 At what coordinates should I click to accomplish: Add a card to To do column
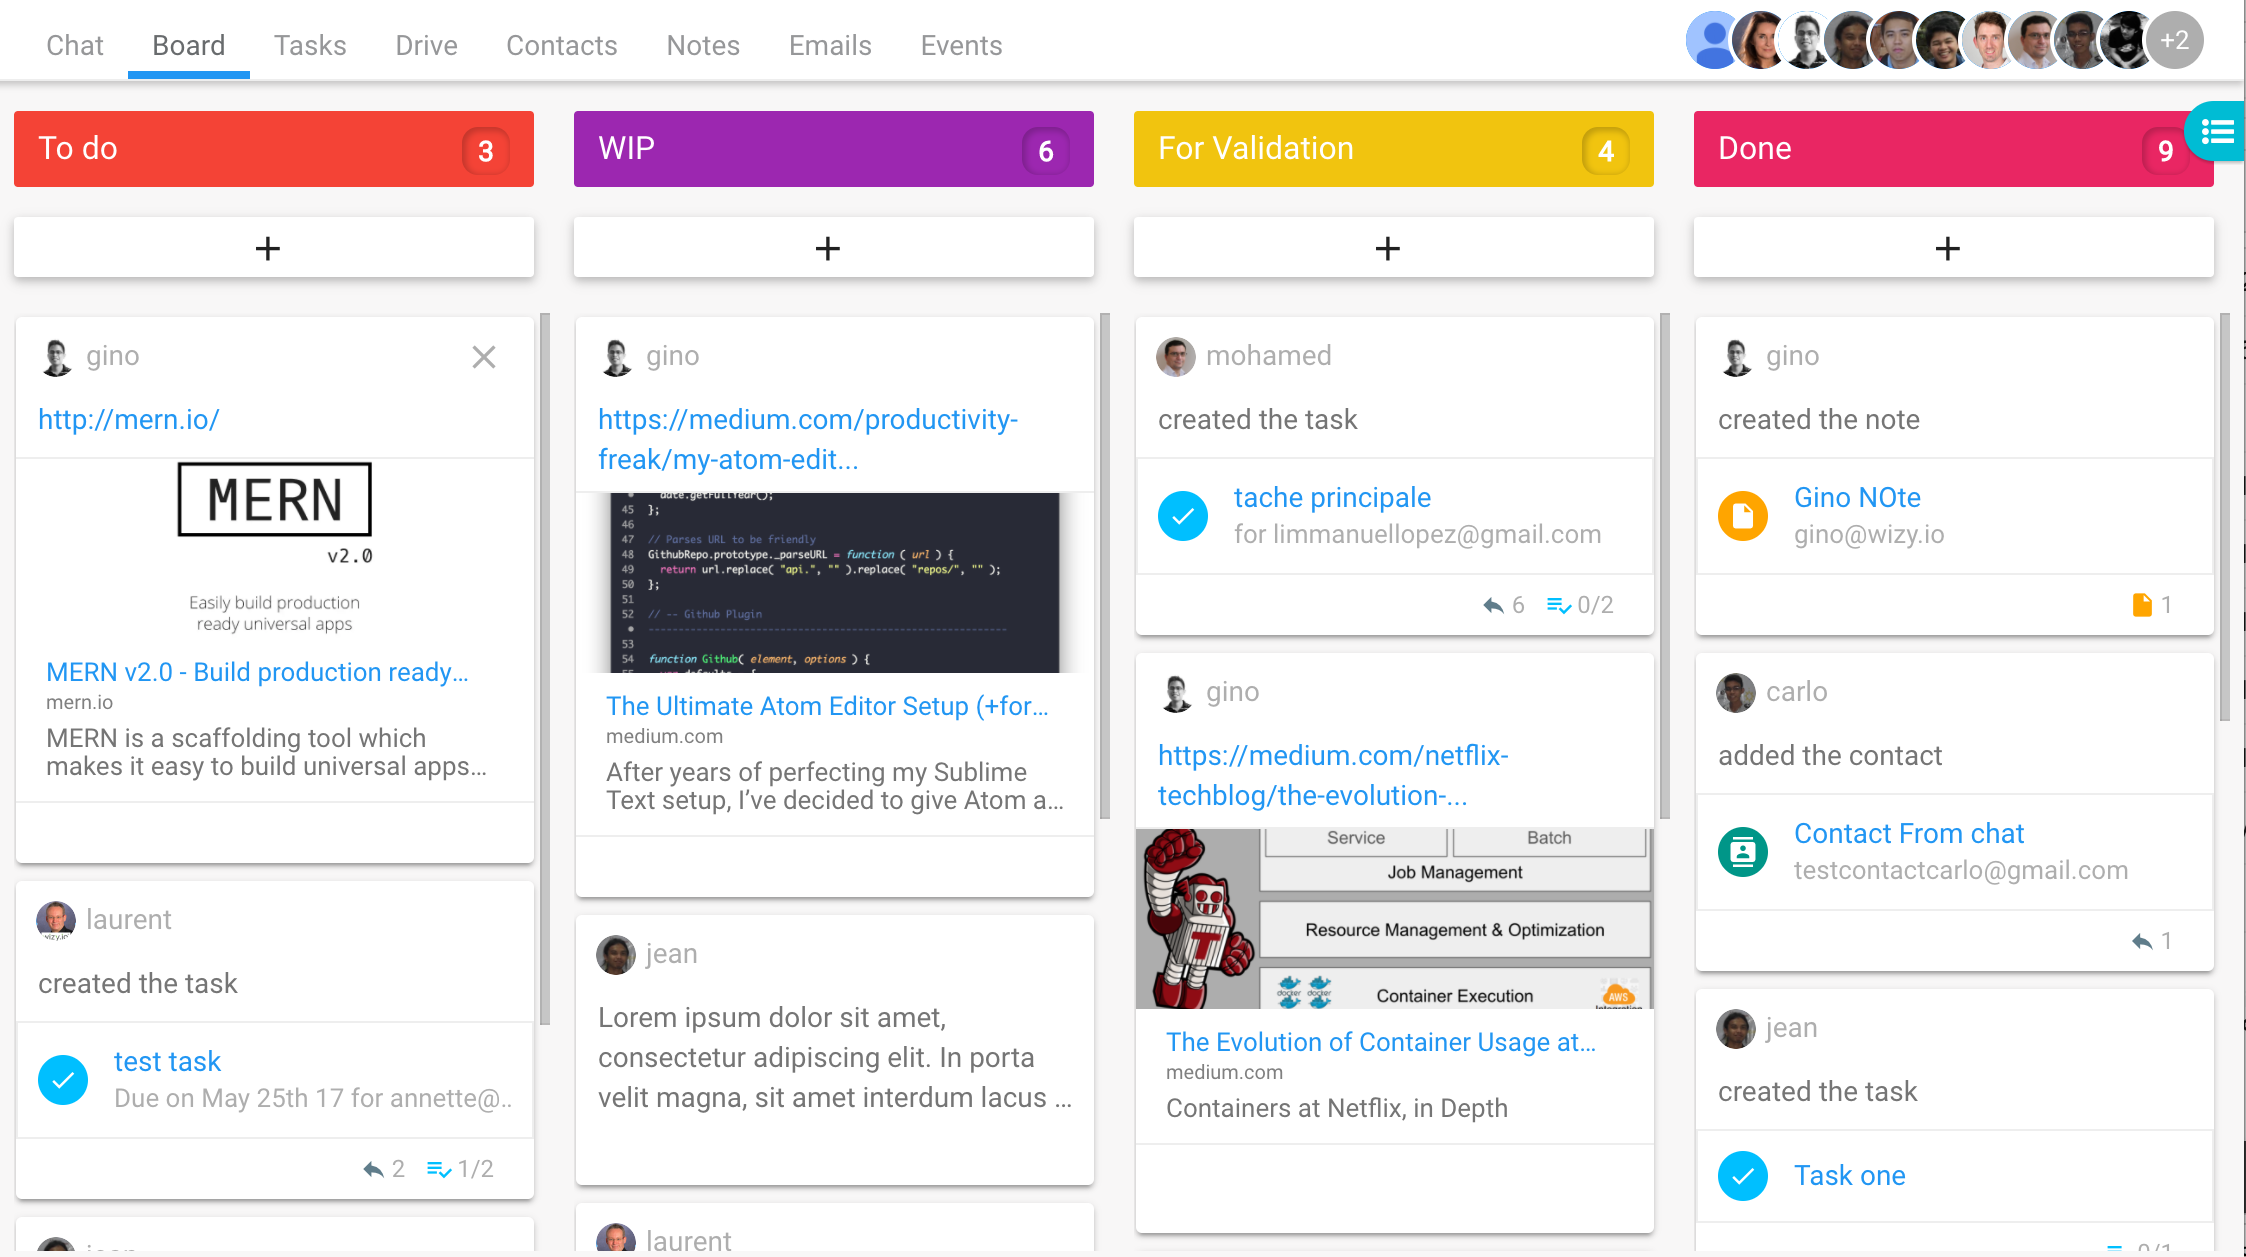(x=274, y=248)
